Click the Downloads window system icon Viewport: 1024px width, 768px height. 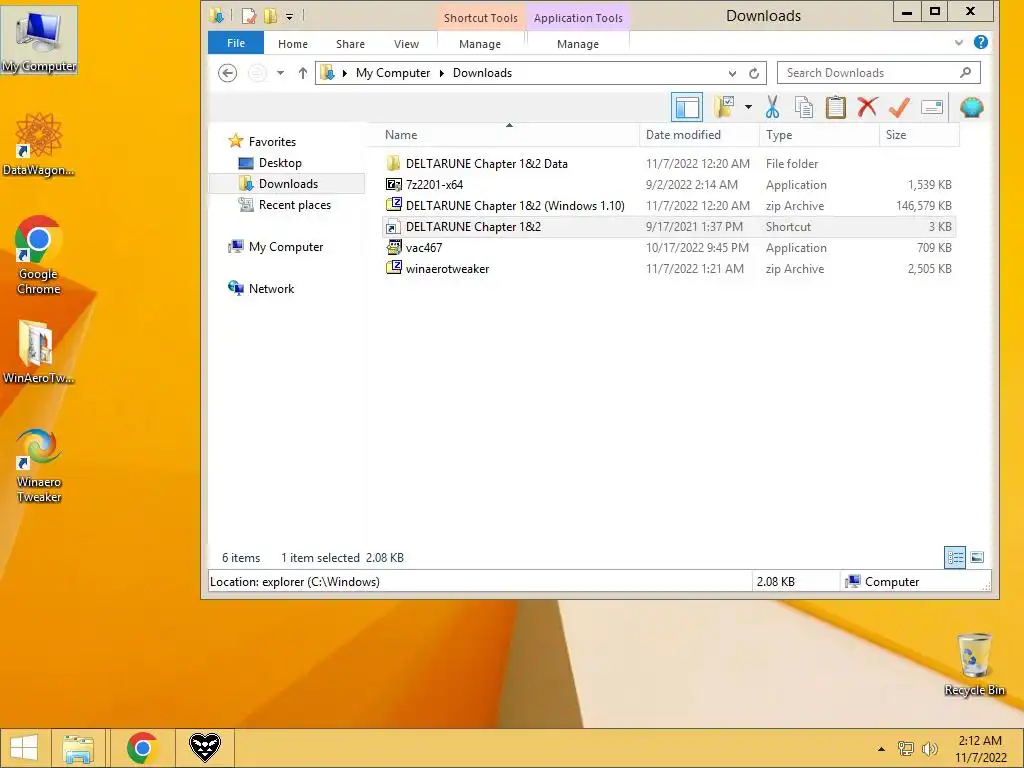216,16
